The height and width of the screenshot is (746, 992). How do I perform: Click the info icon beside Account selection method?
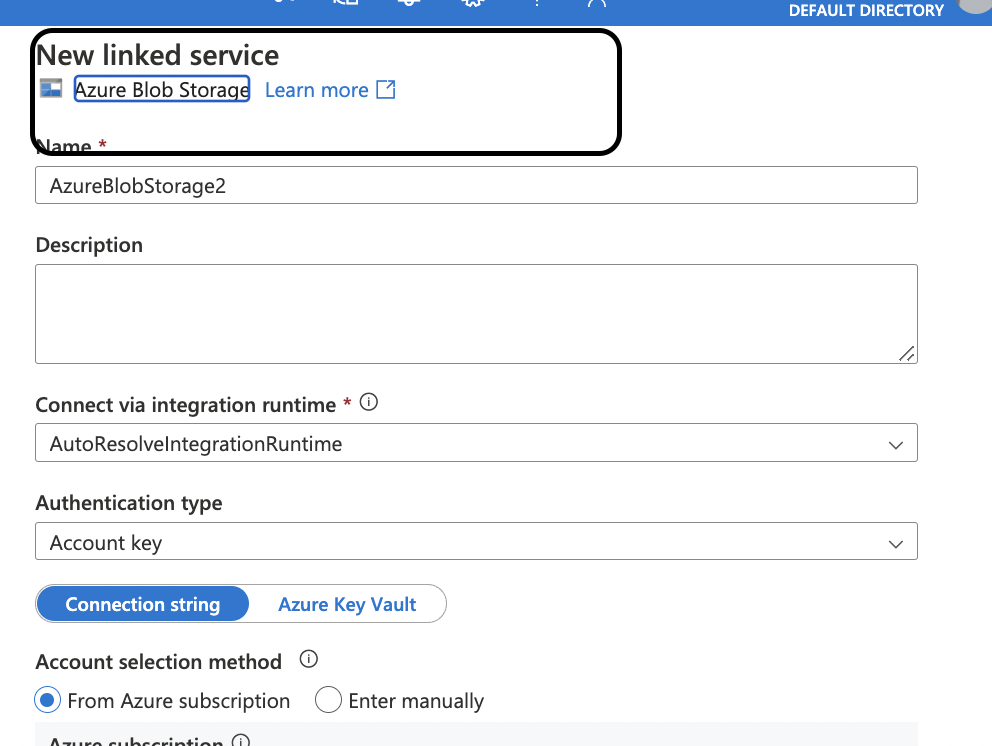308,659
